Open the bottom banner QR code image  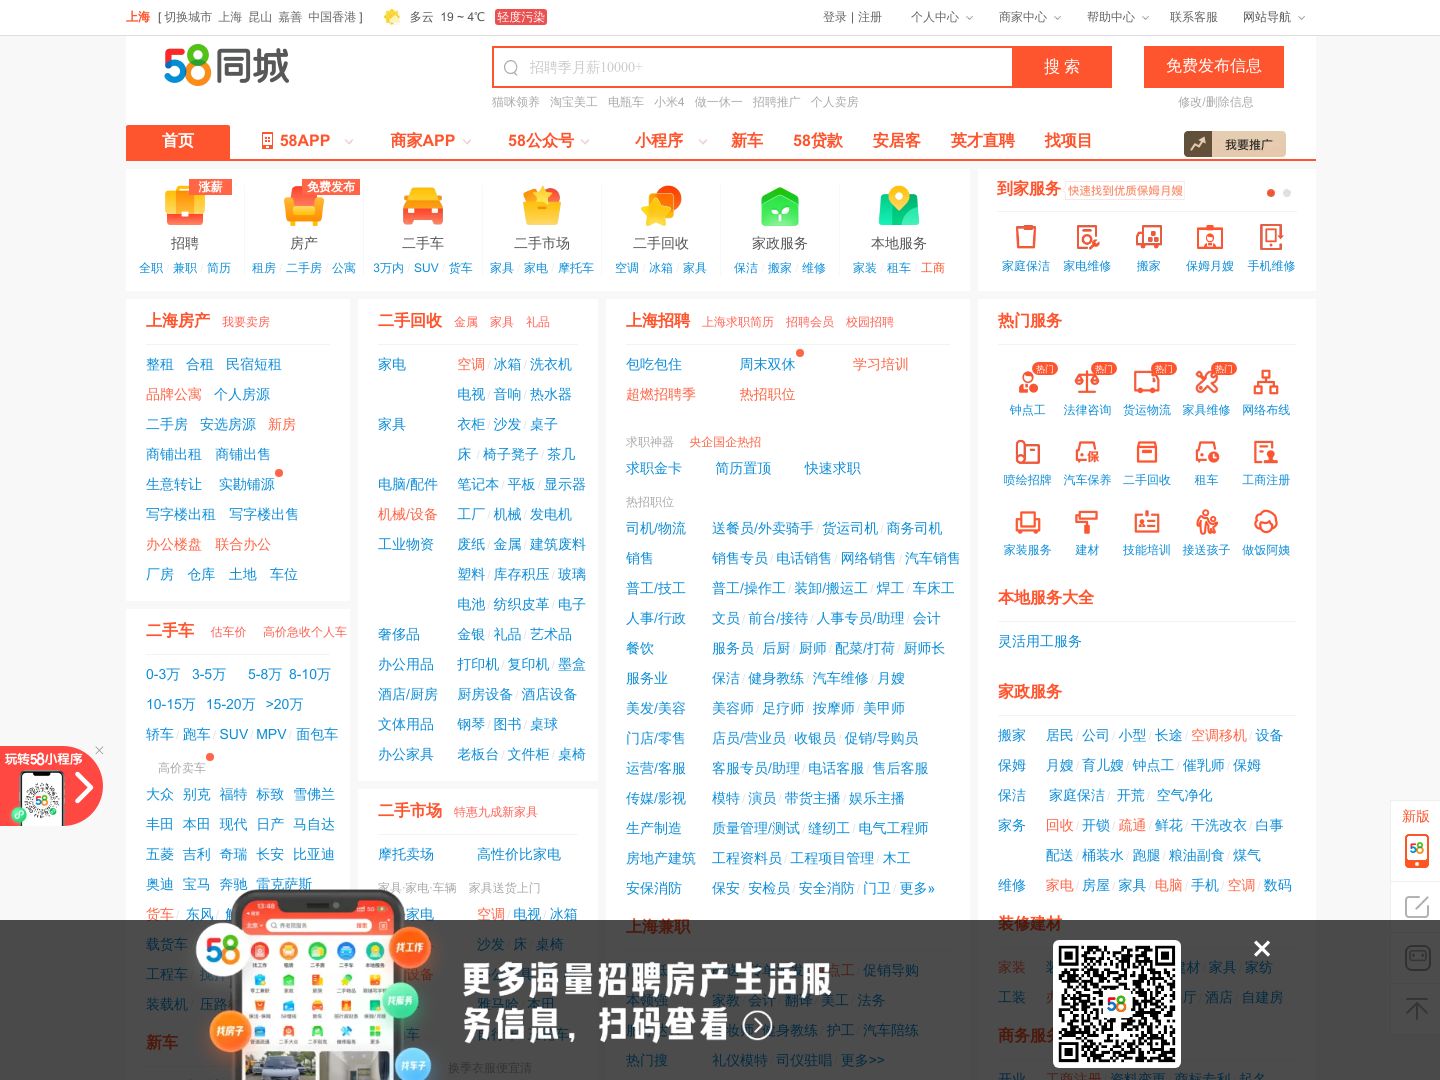(x=1117, y=1004)
